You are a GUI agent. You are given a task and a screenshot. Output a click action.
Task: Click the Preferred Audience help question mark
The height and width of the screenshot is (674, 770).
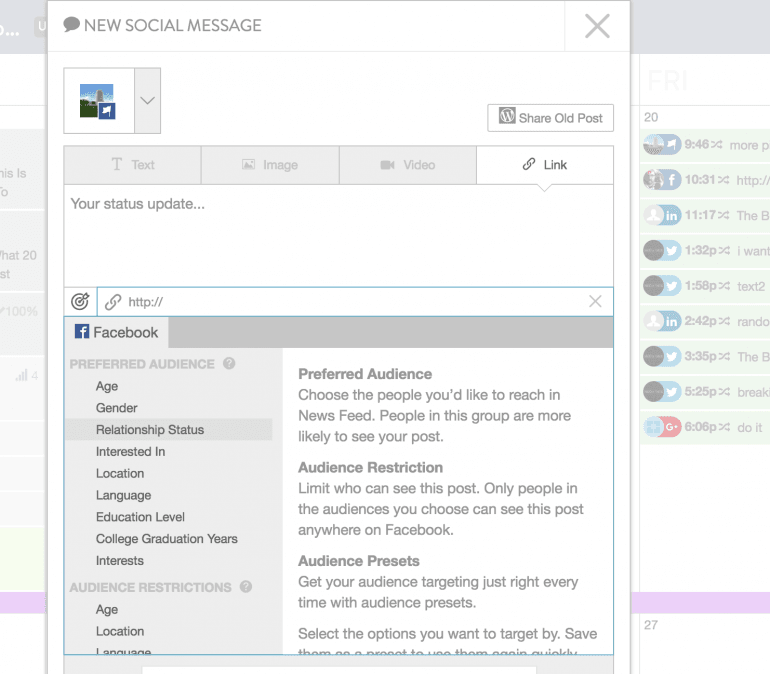point(229,364)
